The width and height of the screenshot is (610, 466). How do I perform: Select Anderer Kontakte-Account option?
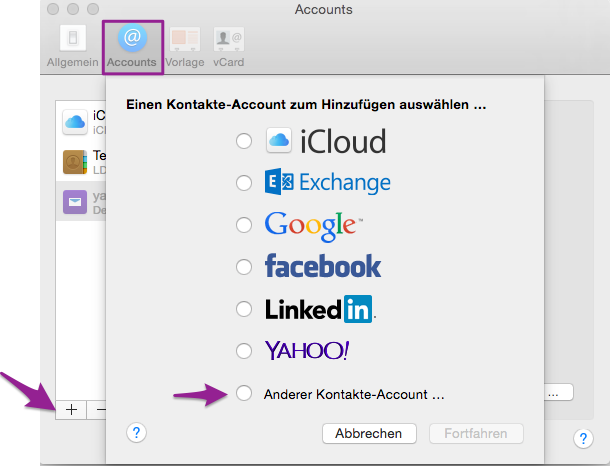tap(243, 394)
